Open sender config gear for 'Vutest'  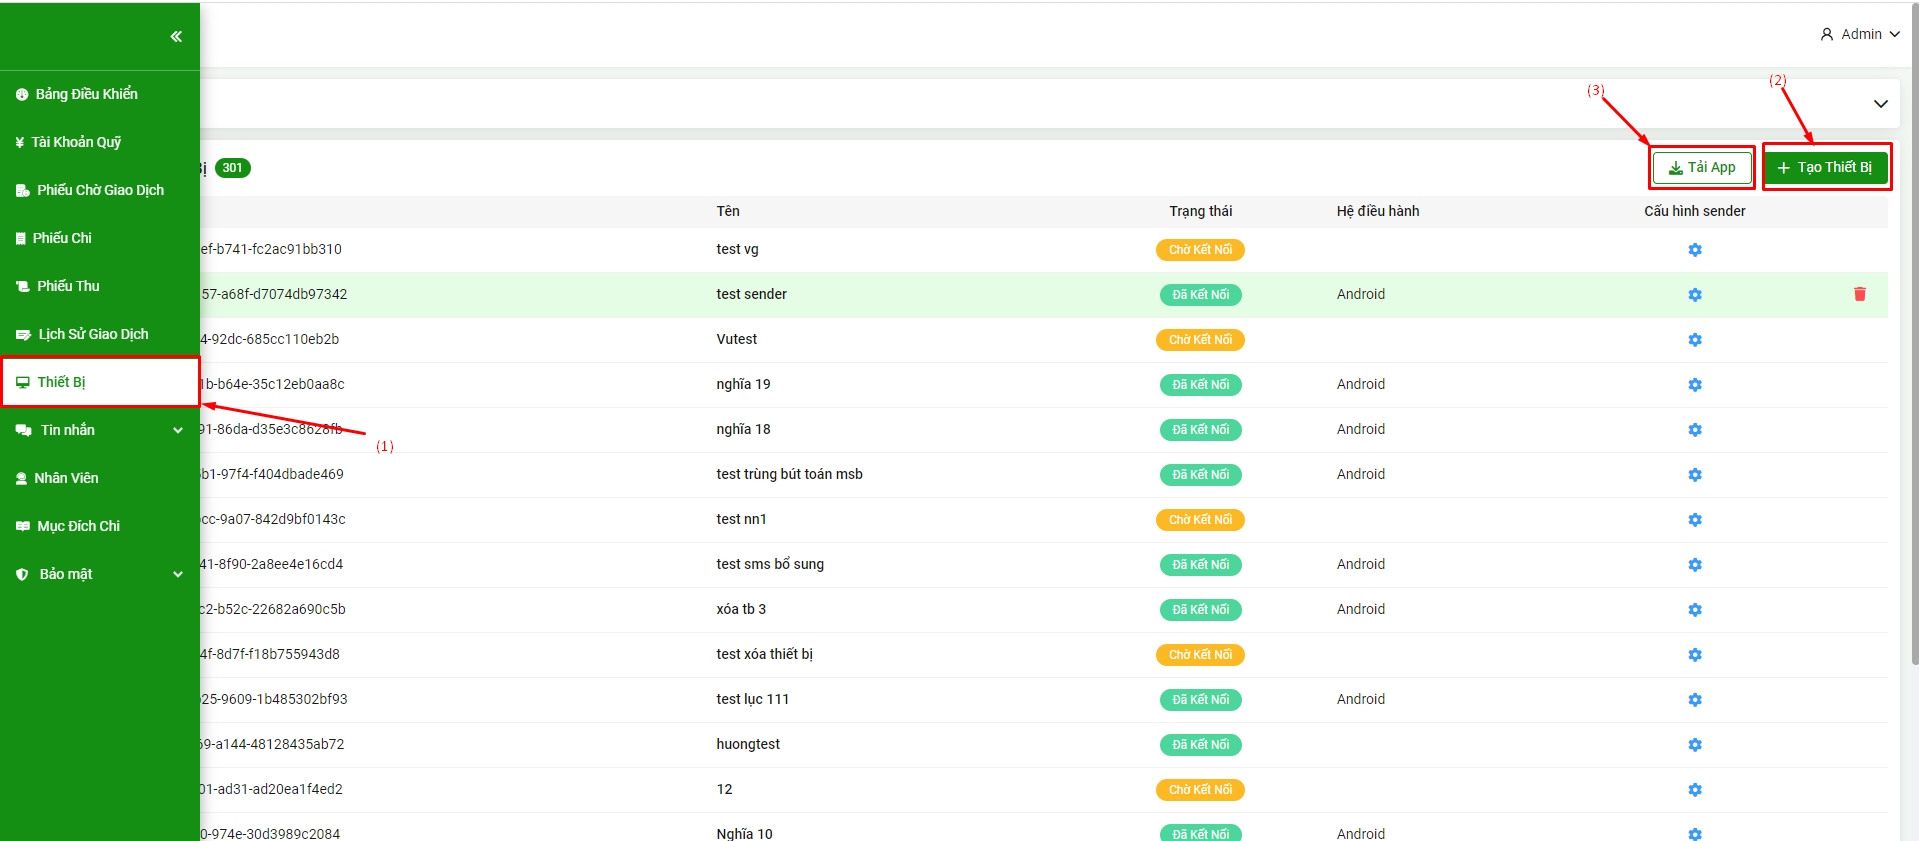click(x=1694, y=340)
